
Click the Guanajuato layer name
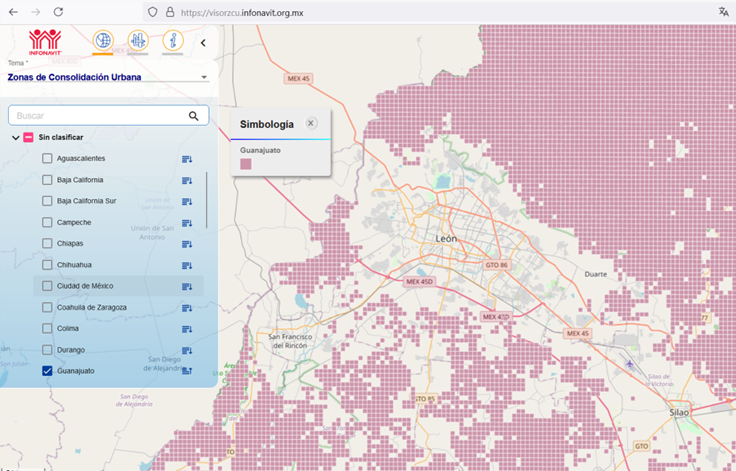(76, 371)
